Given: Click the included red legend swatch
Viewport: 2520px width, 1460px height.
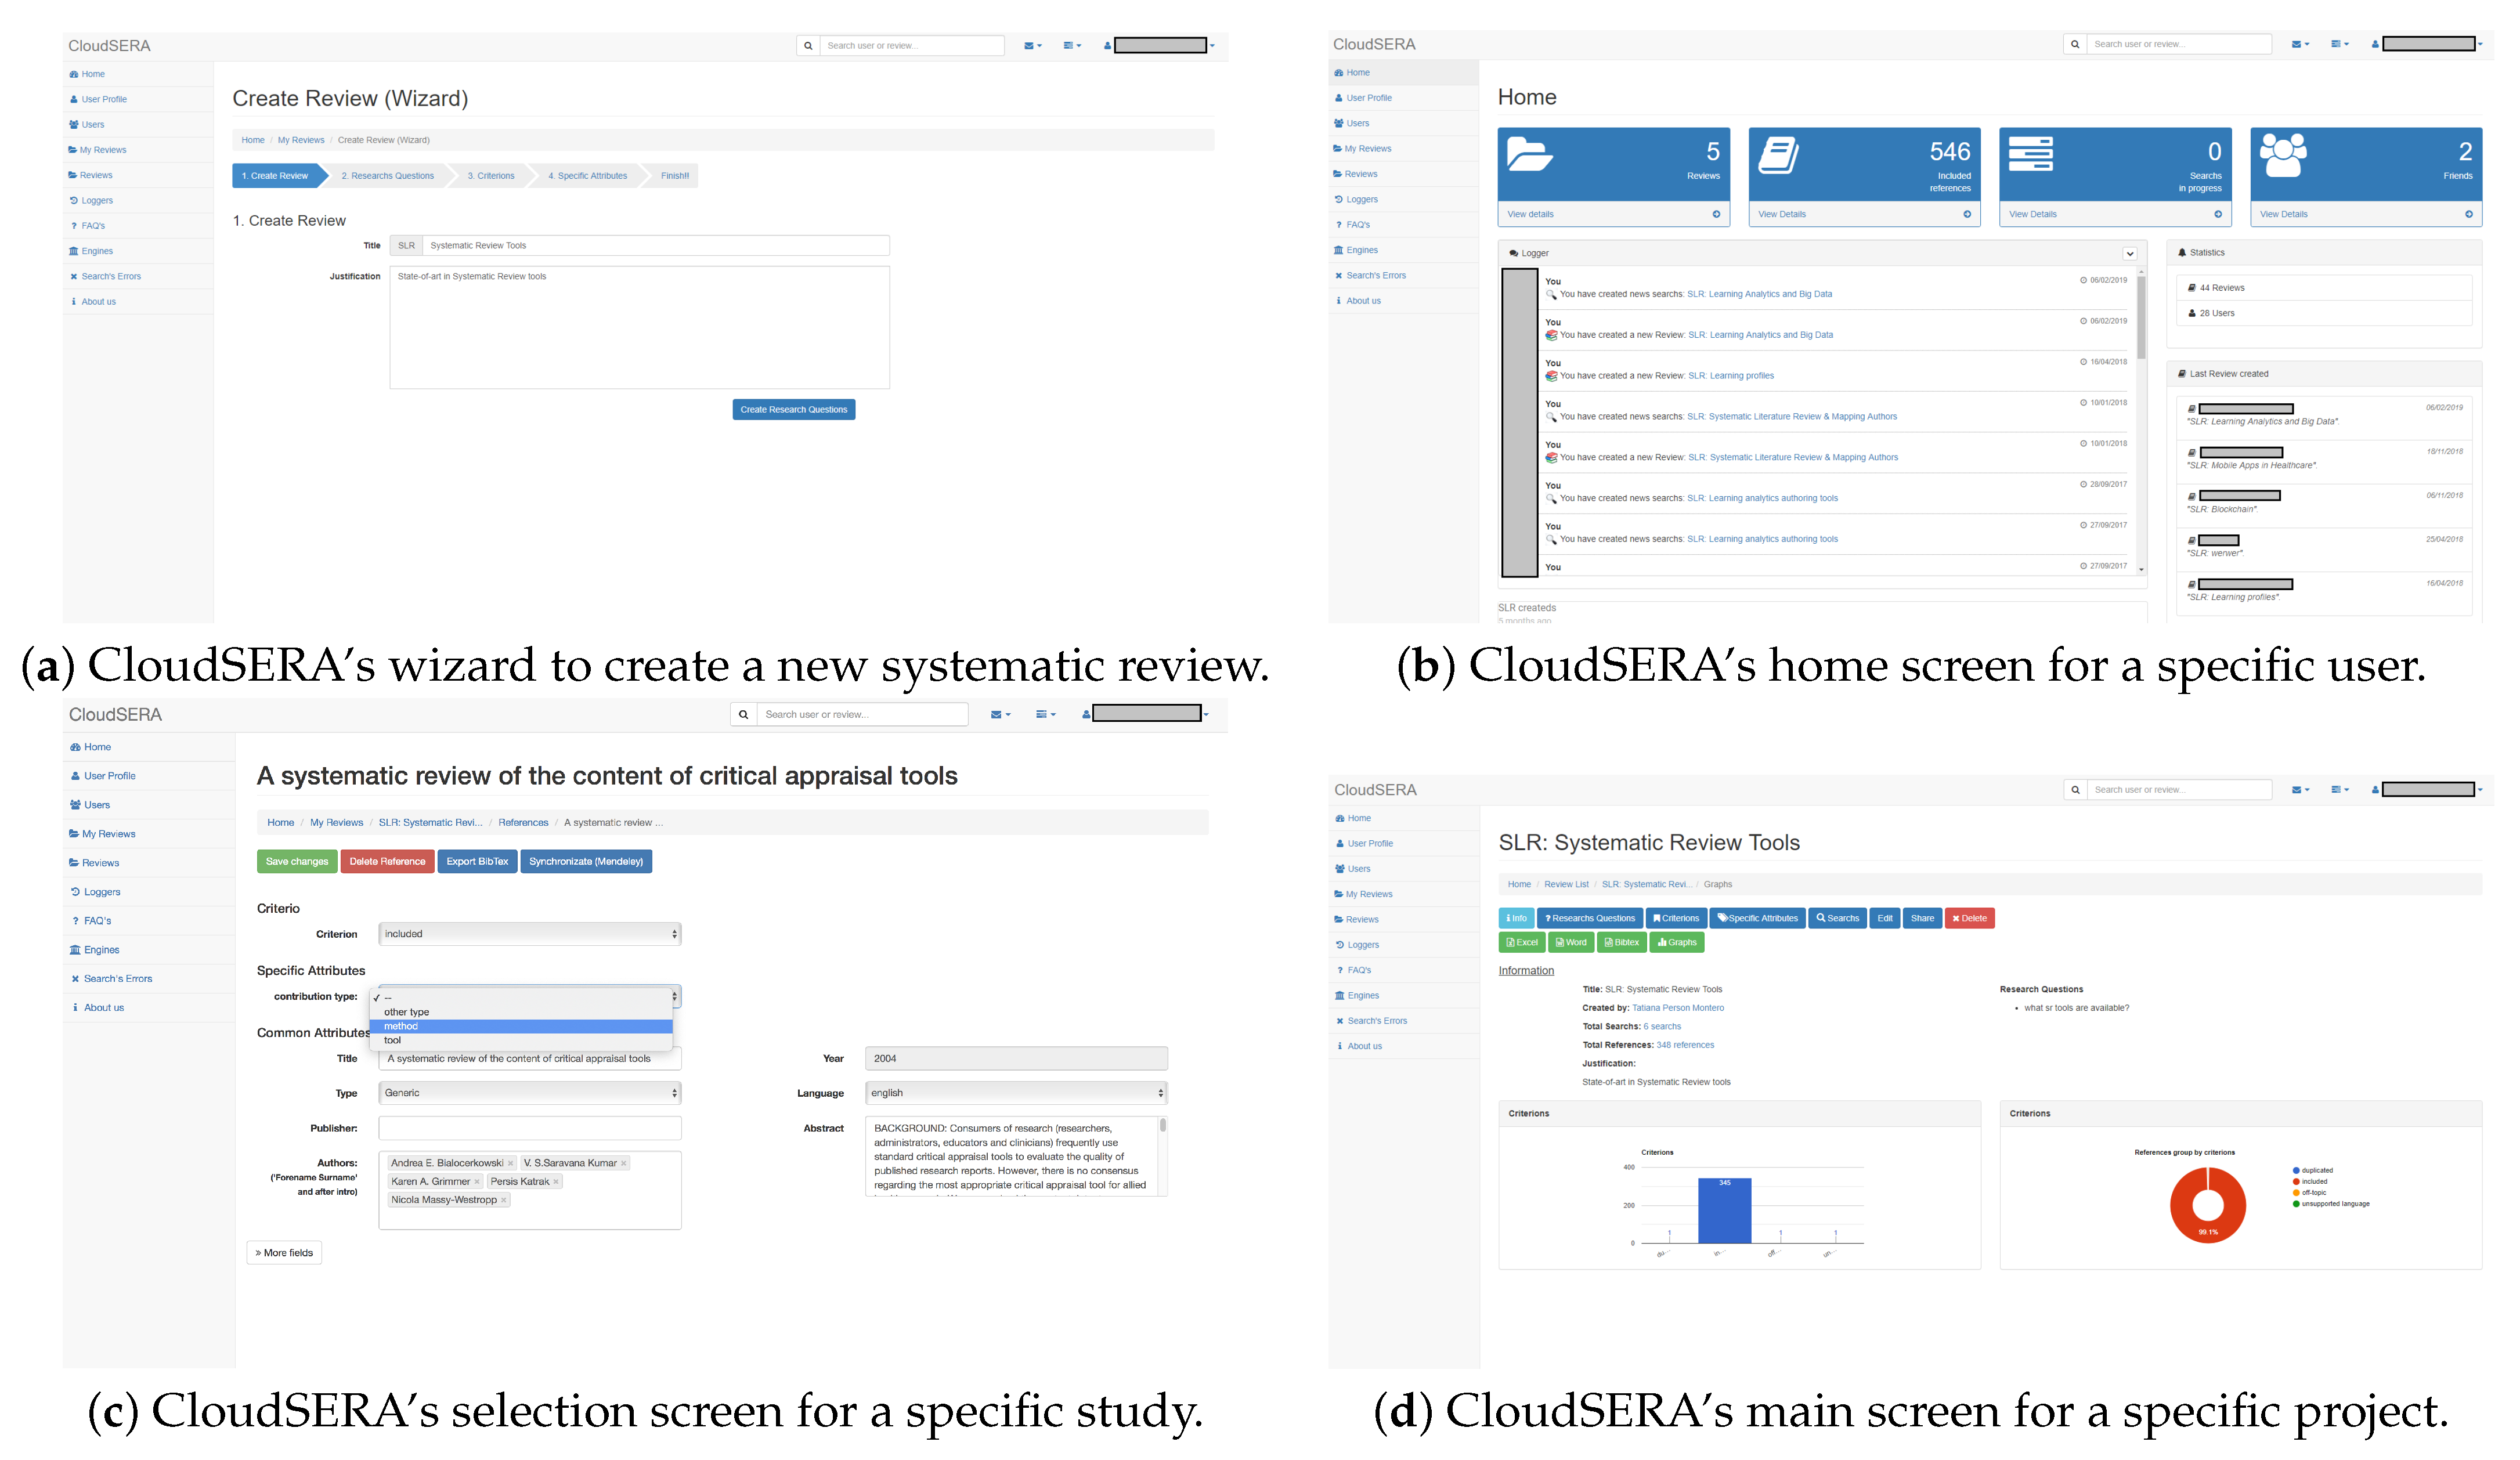Looking at the screenshot, I should [x=2296, y=1182].
